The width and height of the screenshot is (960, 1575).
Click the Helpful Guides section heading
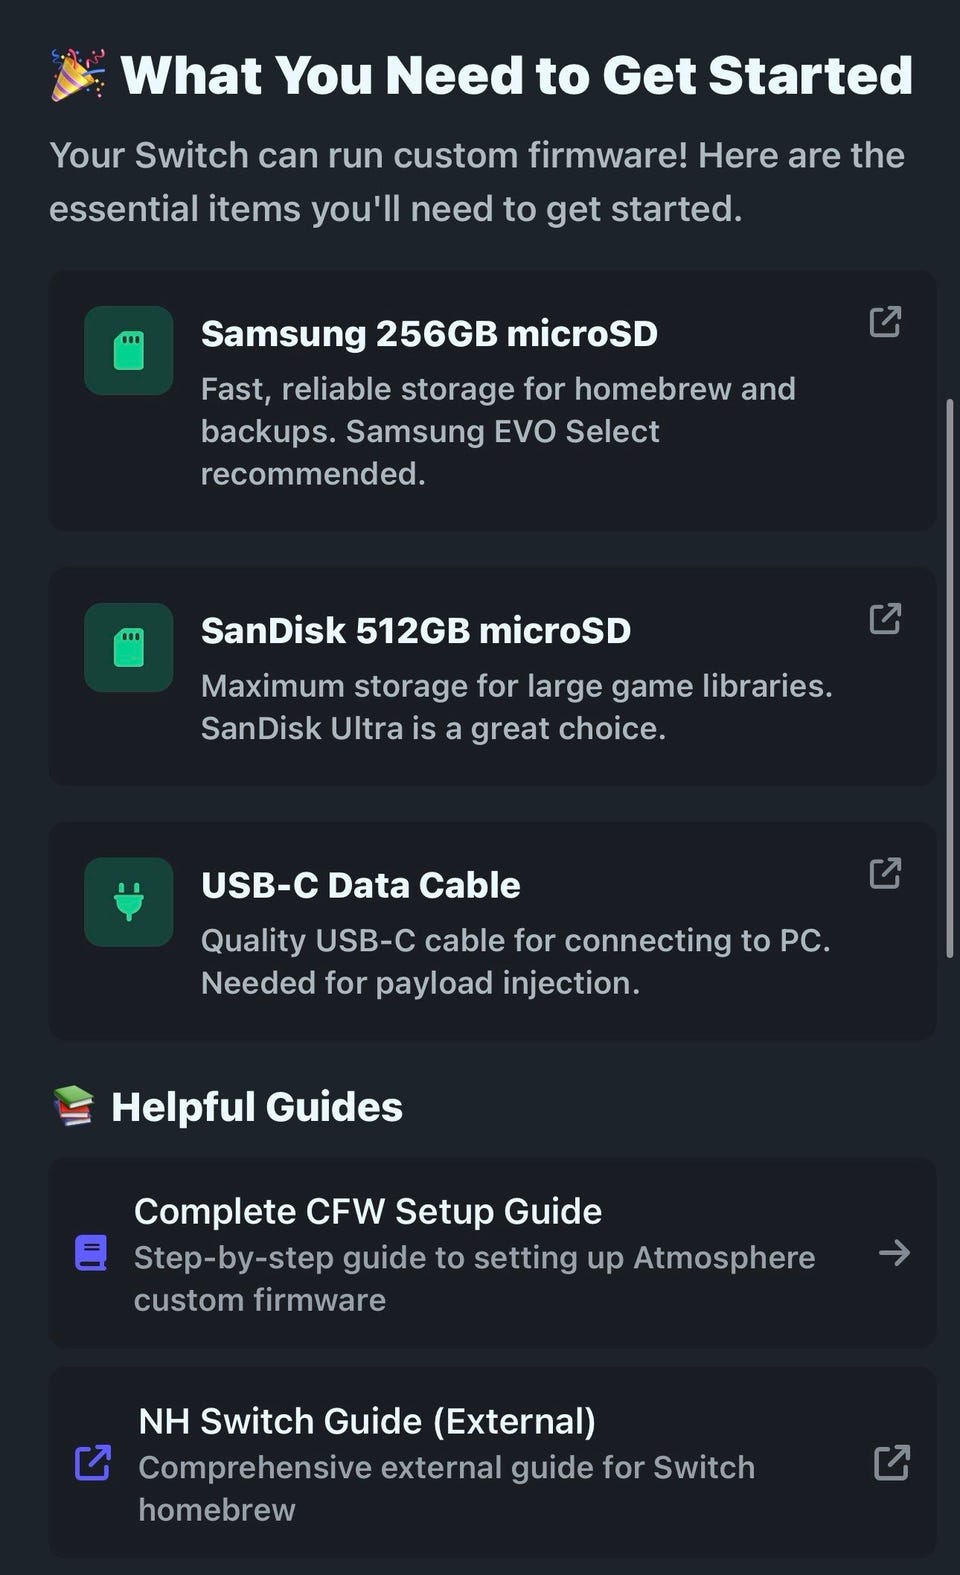pos(256,1107)
